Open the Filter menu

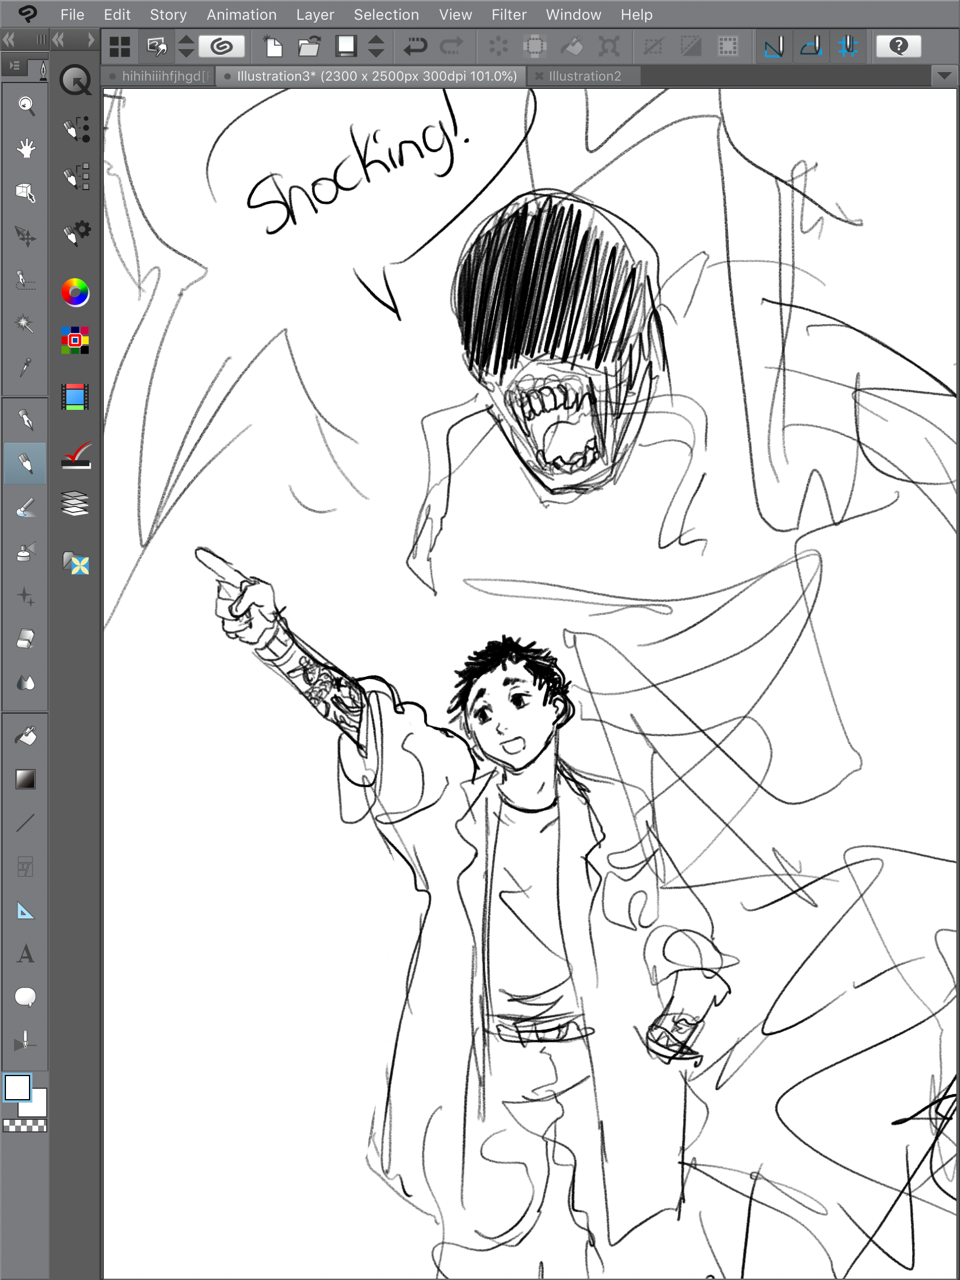click(x=508, y=14)
